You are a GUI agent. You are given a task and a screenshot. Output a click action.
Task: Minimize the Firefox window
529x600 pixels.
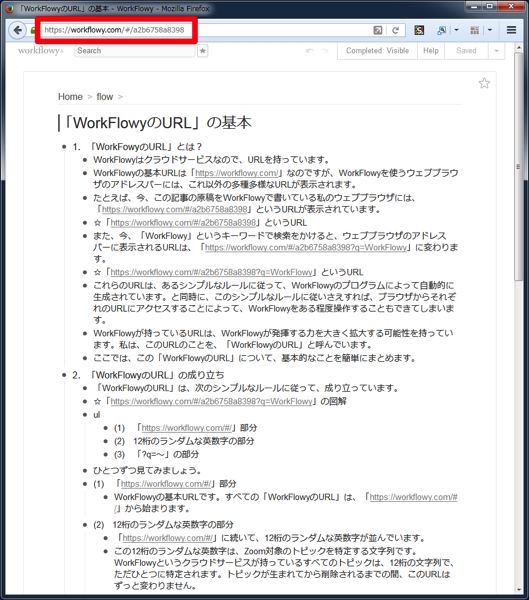tap(474, 6)
